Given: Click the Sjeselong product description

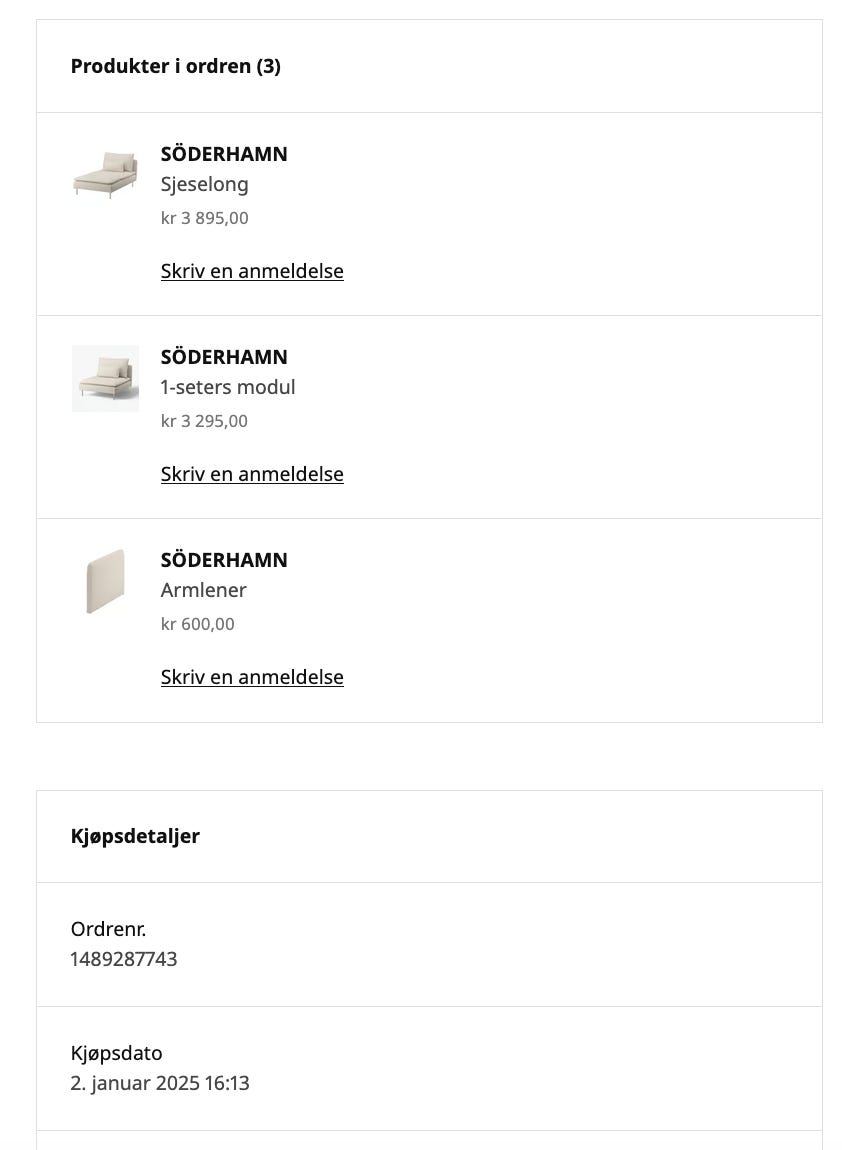Looking at the screenshot, I should click(x=205, y=184).
